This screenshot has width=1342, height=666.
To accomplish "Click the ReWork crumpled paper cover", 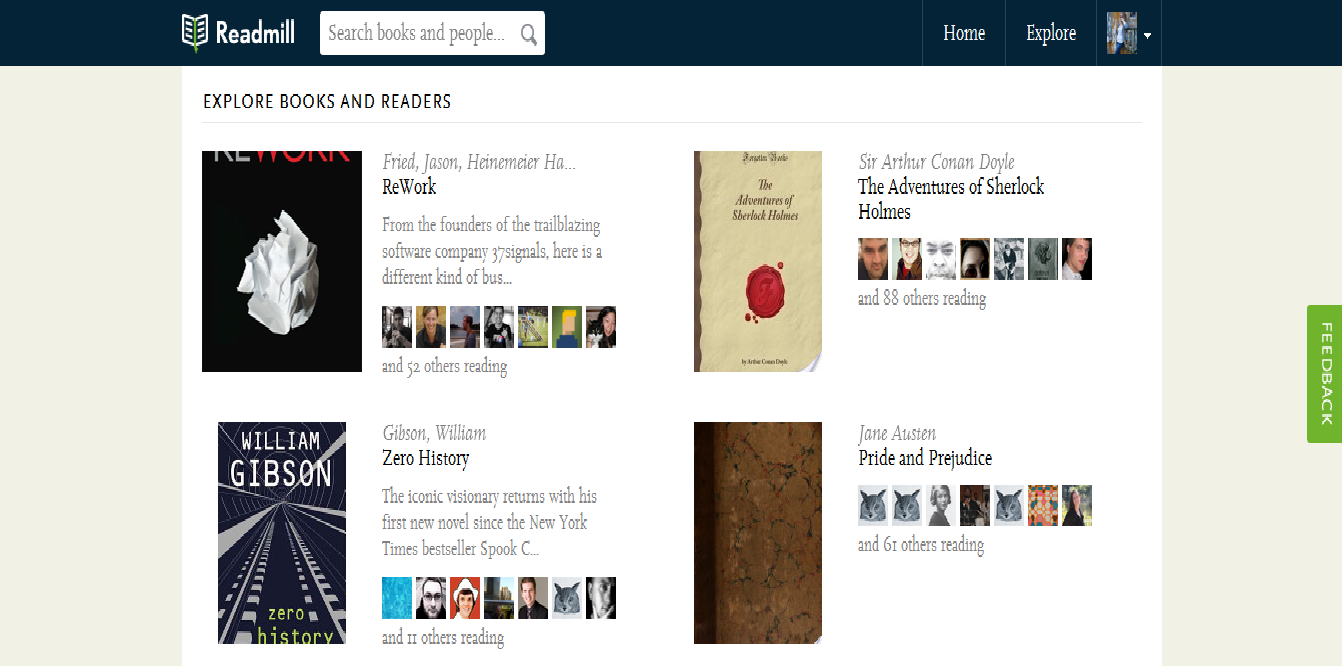I will (x=282, y=262).
